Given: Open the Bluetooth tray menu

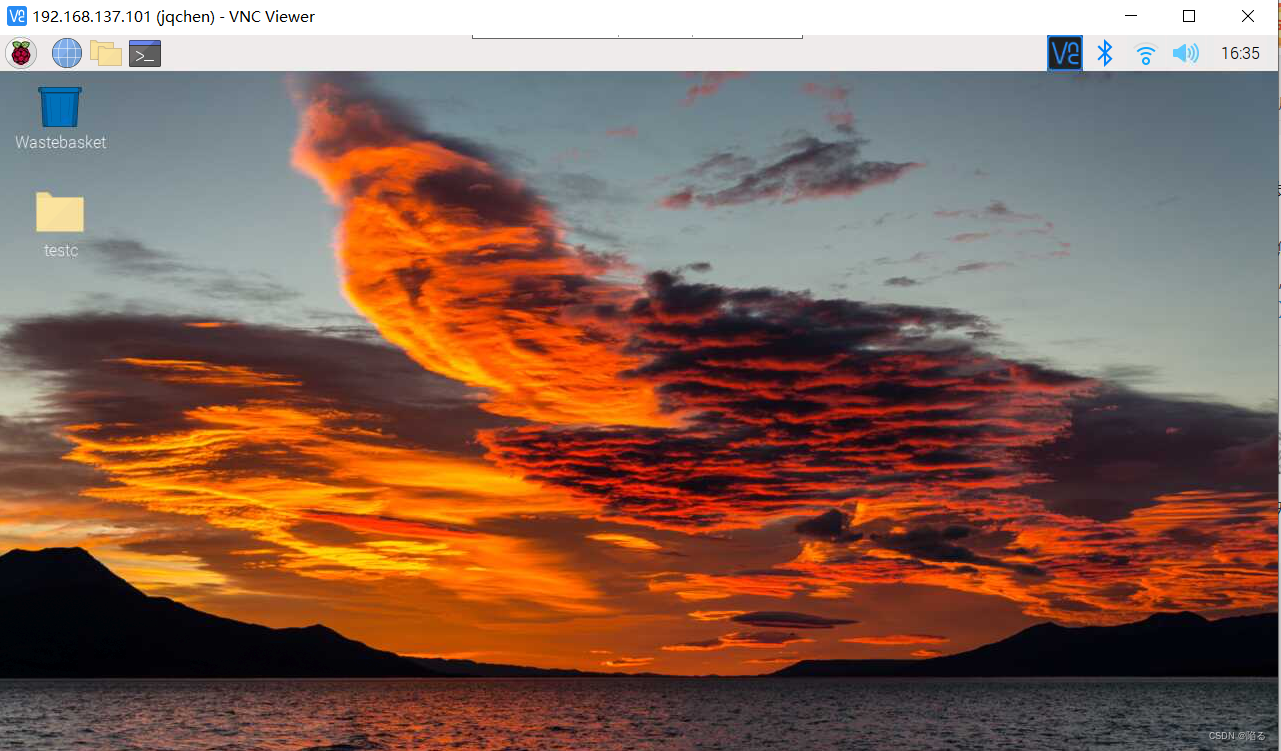Looking at the screenshot, I should click(x=1105, y=53).
